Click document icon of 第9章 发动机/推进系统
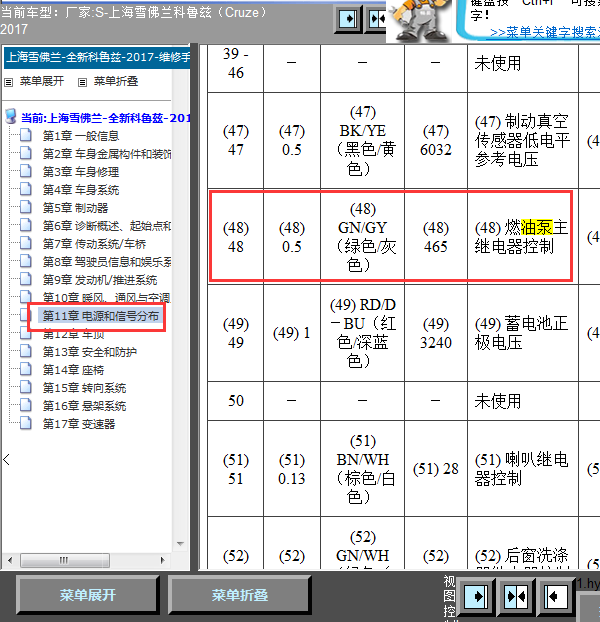 point(26,279)
